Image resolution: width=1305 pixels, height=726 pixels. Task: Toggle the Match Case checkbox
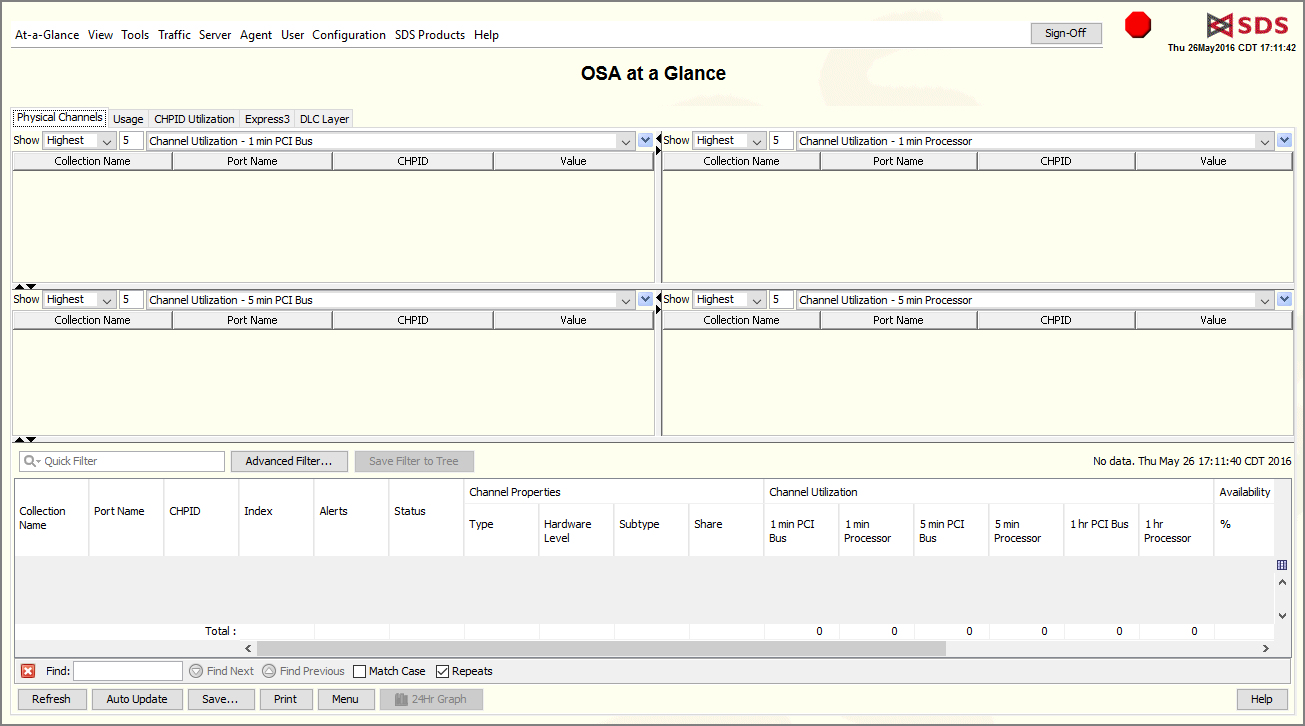(360, 671)
